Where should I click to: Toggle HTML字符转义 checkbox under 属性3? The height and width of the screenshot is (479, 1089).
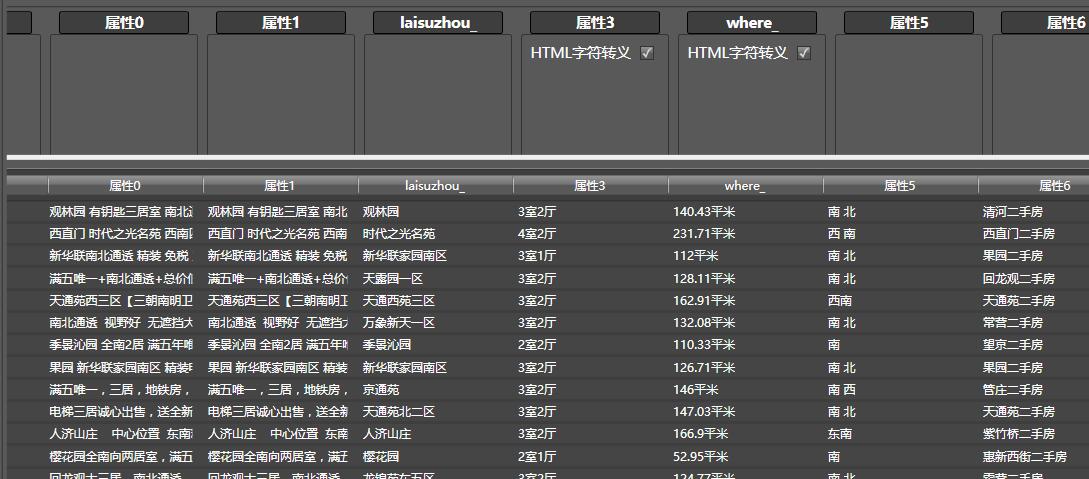pos(647,53)
